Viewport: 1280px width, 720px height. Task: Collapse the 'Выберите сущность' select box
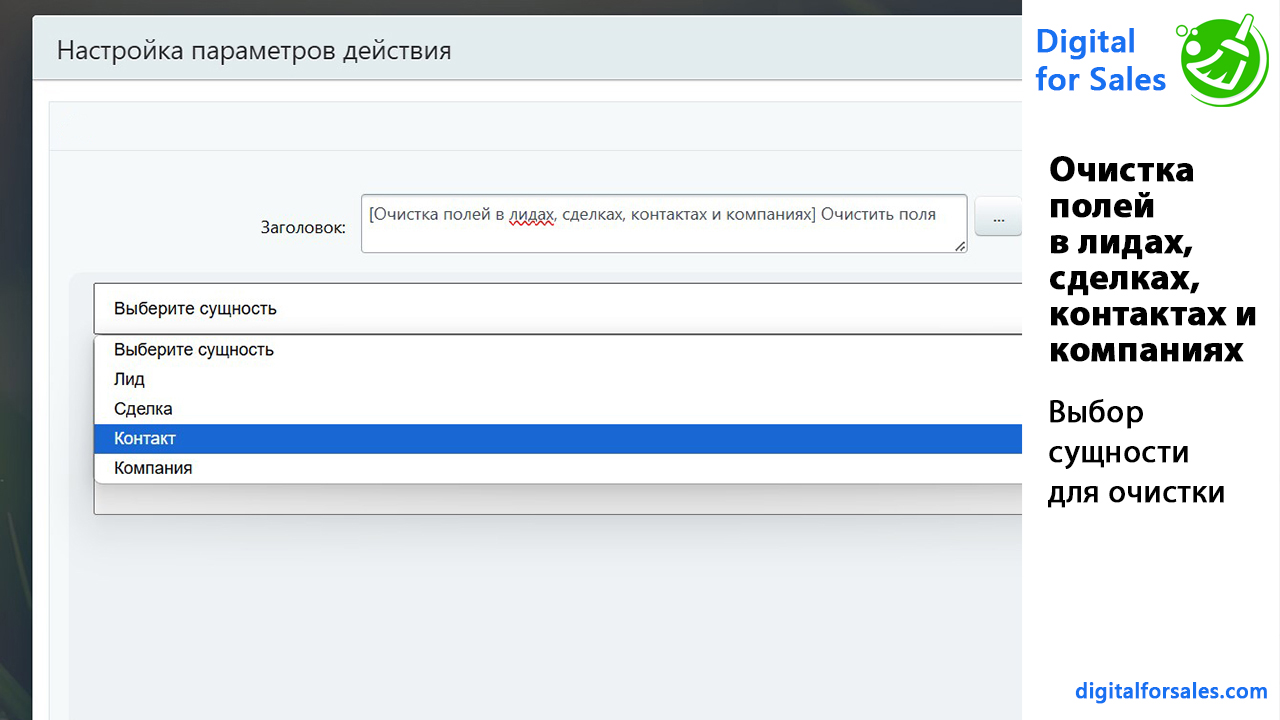(557, 309)
